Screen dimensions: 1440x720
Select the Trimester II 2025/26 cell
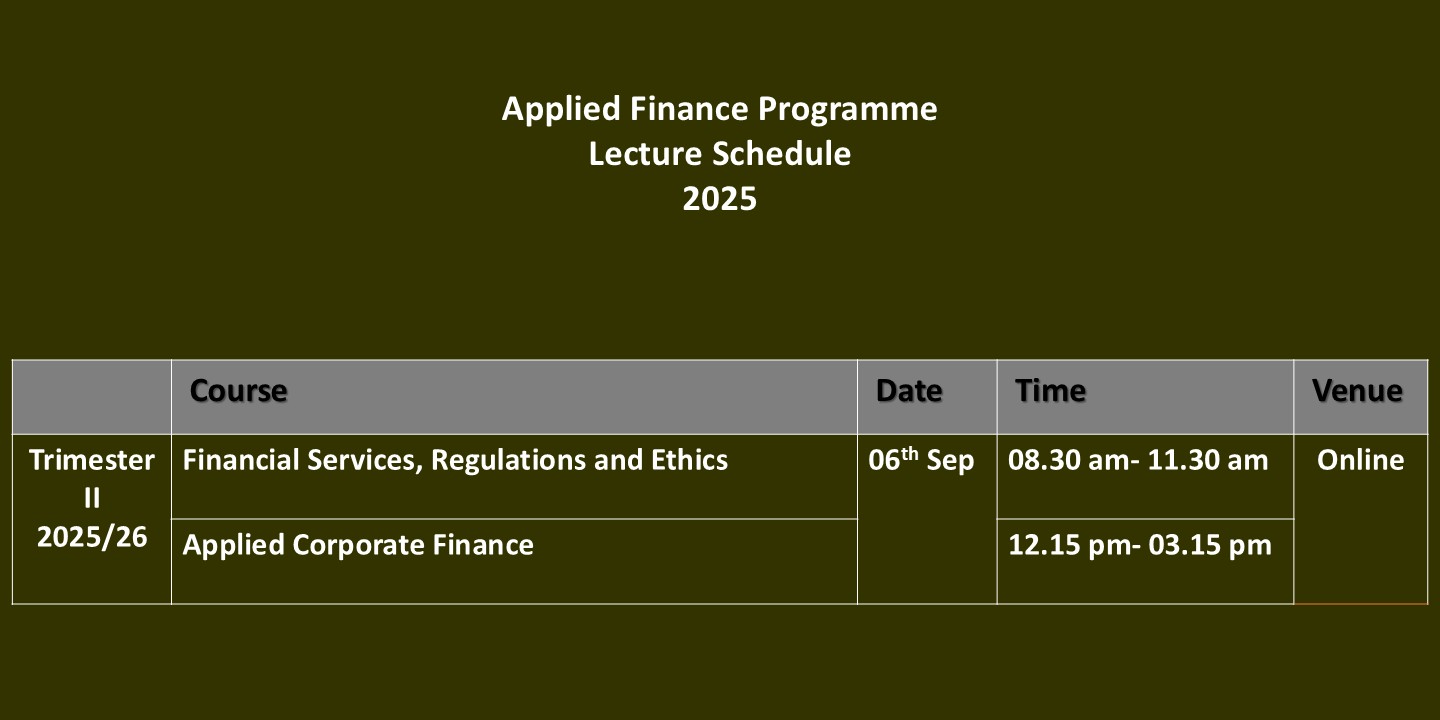[92, 519]
